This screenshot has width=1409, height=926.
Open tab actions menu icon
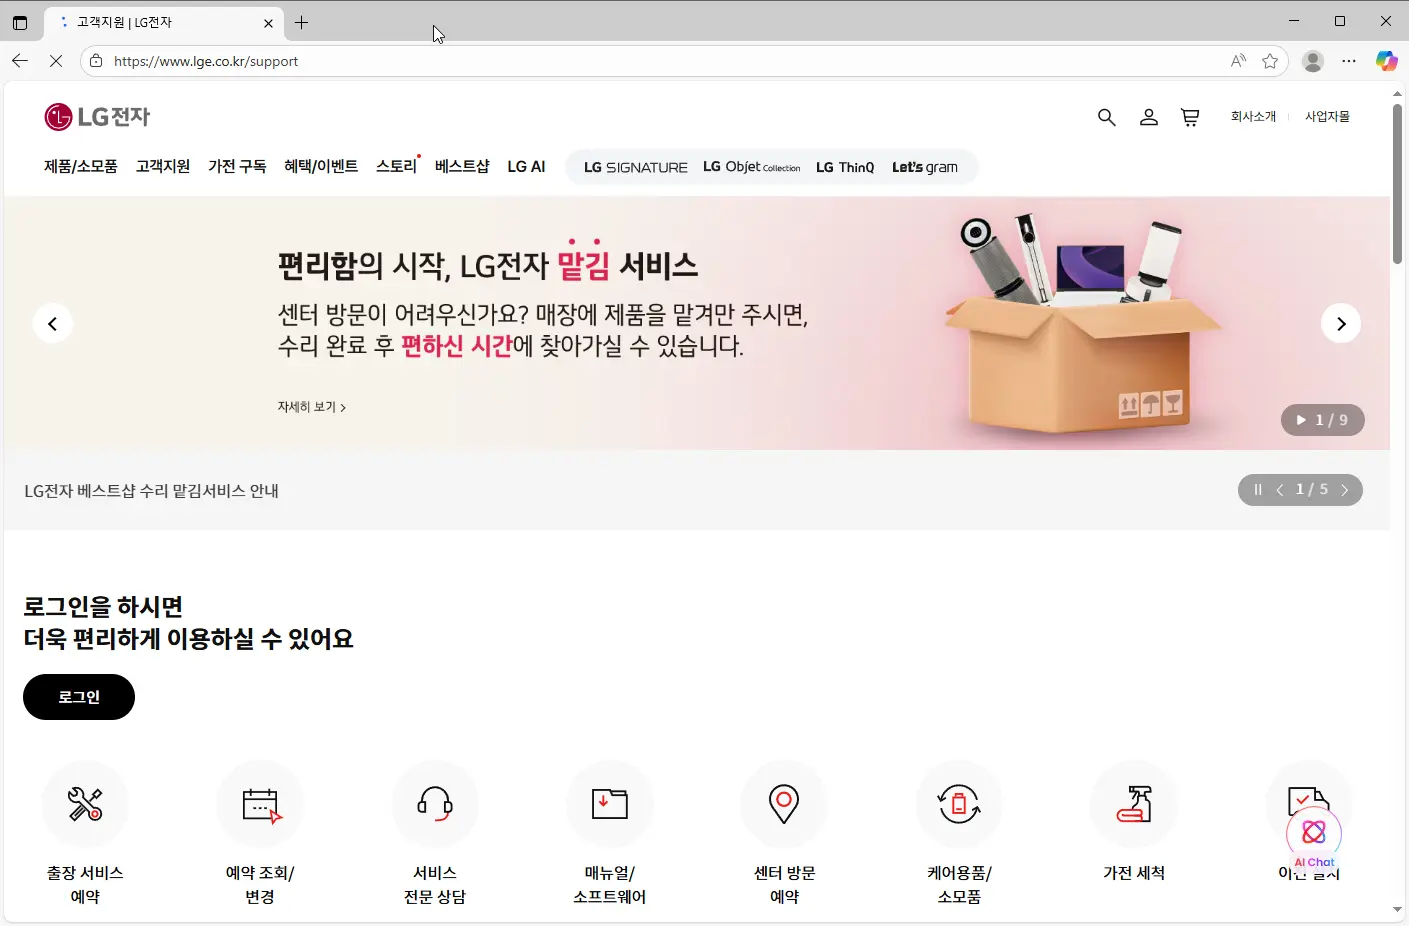(x=20, y=22)
